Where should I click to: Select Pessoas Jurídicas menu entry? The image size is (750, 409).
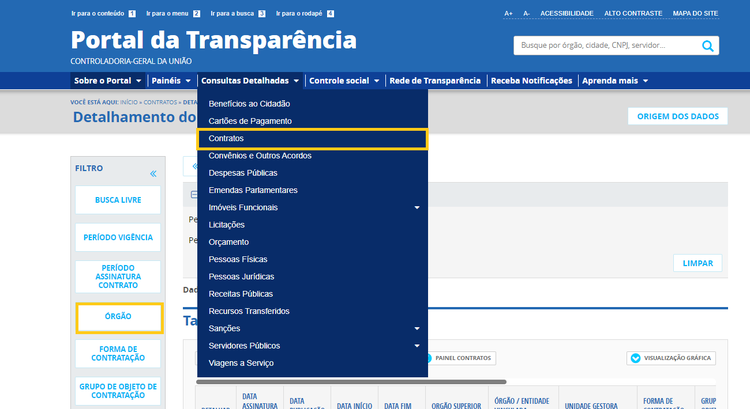point(241,276)
